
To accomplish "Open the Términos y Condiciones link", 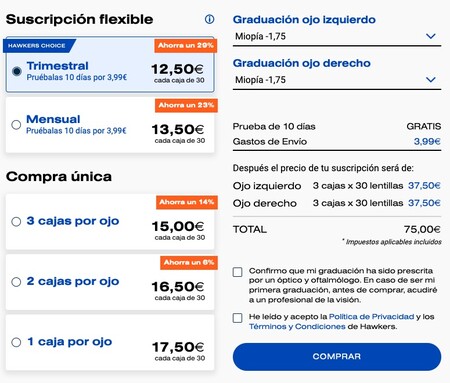I will [x=297, y=326].
